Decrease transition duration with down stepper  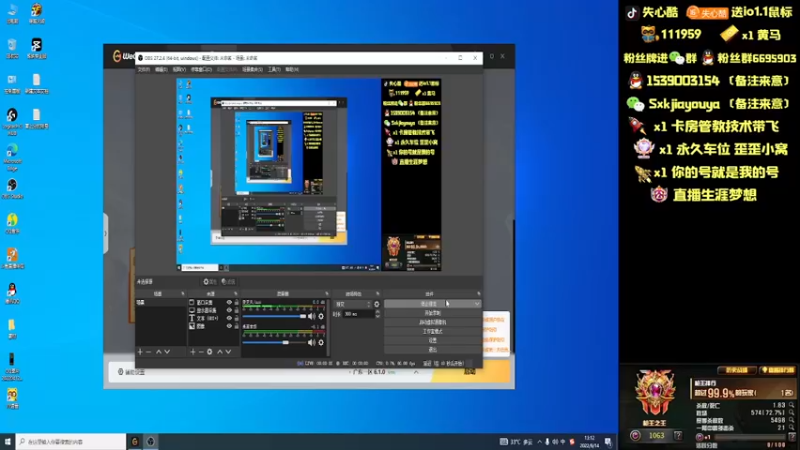378,316
